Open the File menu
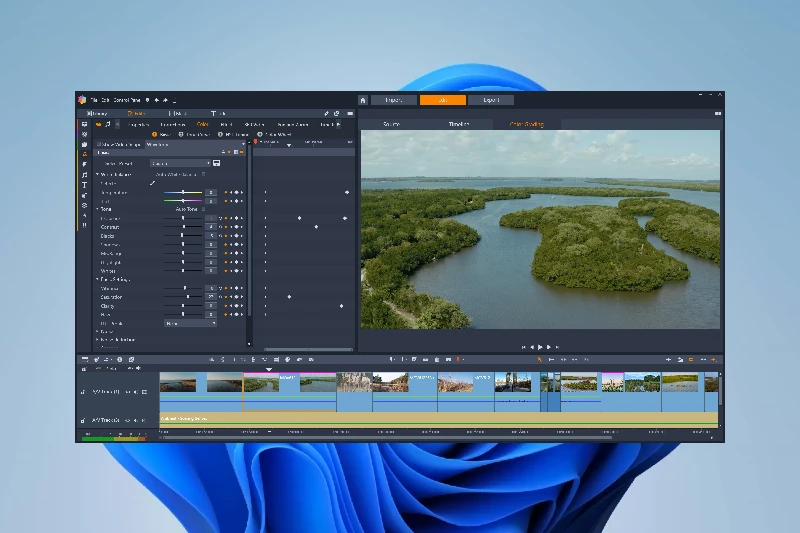This screenshot has width=800, height=533. point(94,100)
